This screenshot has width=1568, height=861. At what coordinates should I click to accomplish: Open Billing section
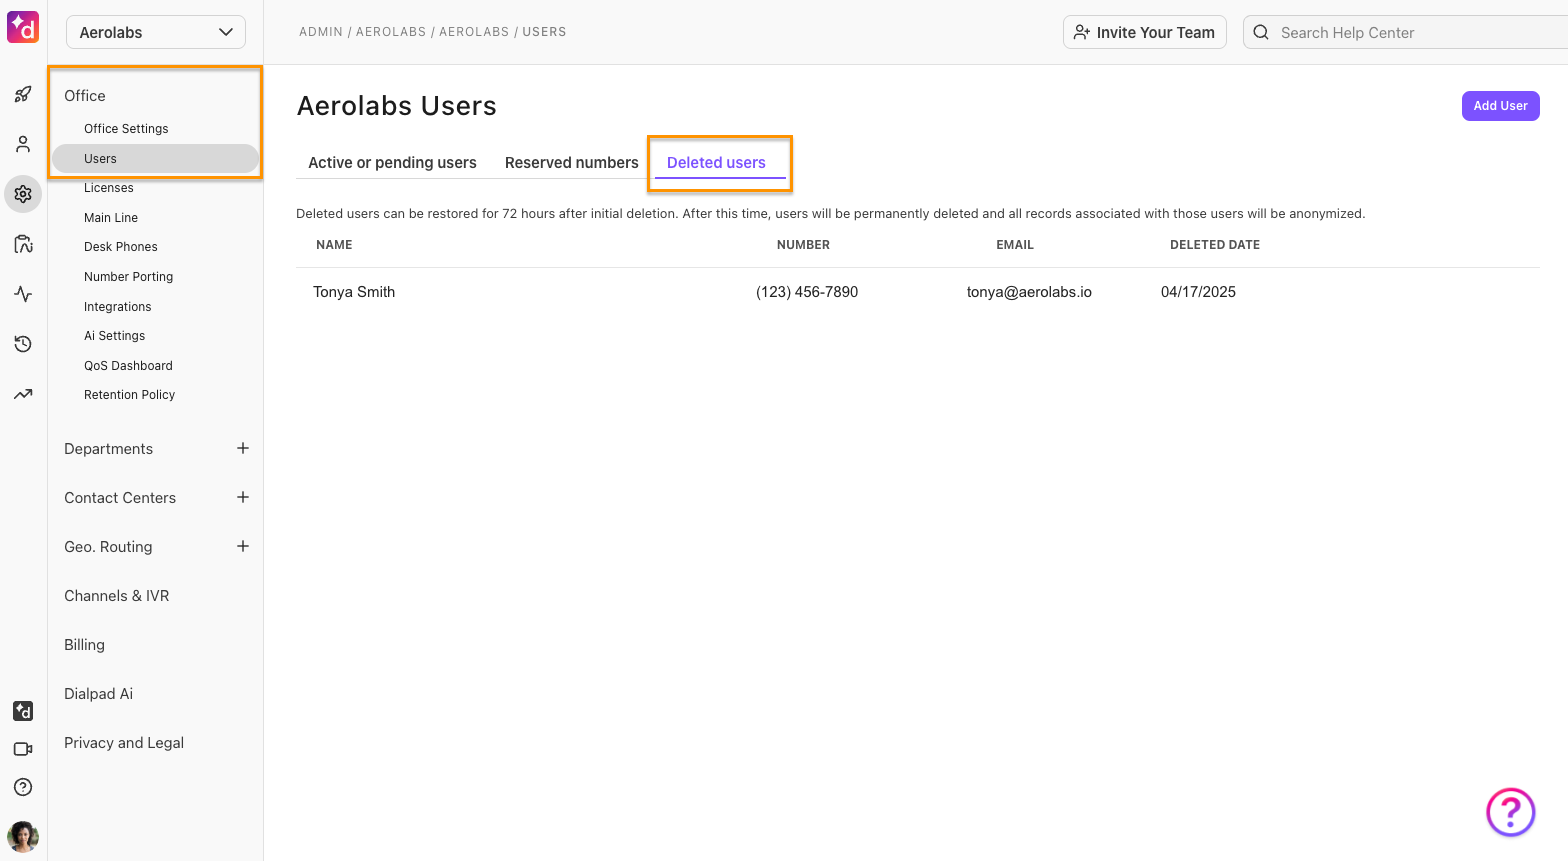pyautogui.click(x=84, y=645)
